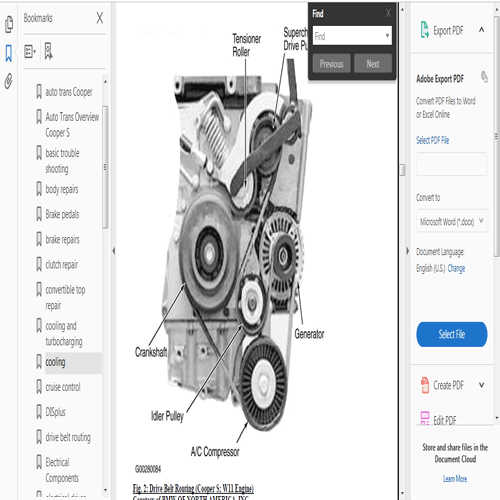Open the drive belt routing bookmark
The image size is (500, 500).
point(68,437)
